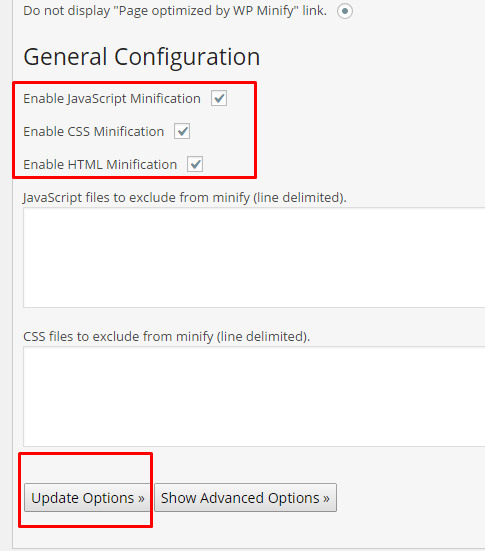Focus the CSS files to exclude text area
The height and width of the screenshot is (551, 485).
tap(254, 396)
